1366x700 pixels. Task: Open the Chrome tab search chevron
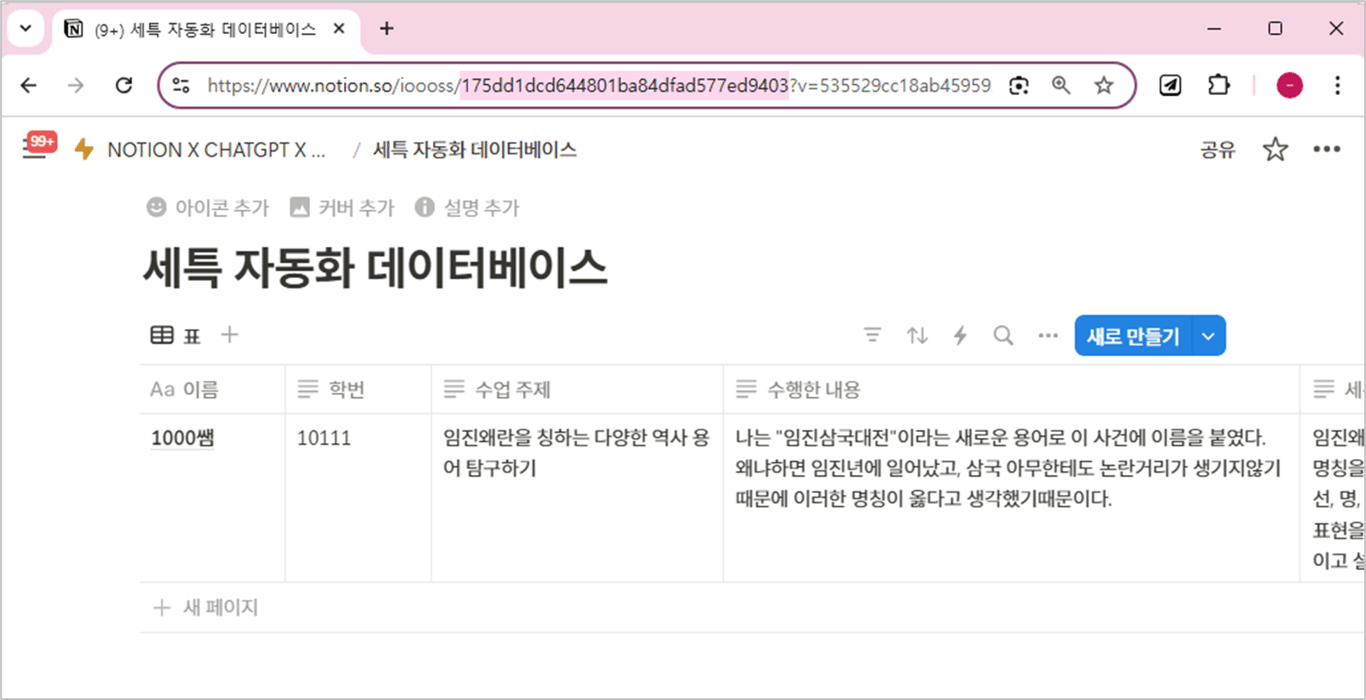(x=26, y=28)
